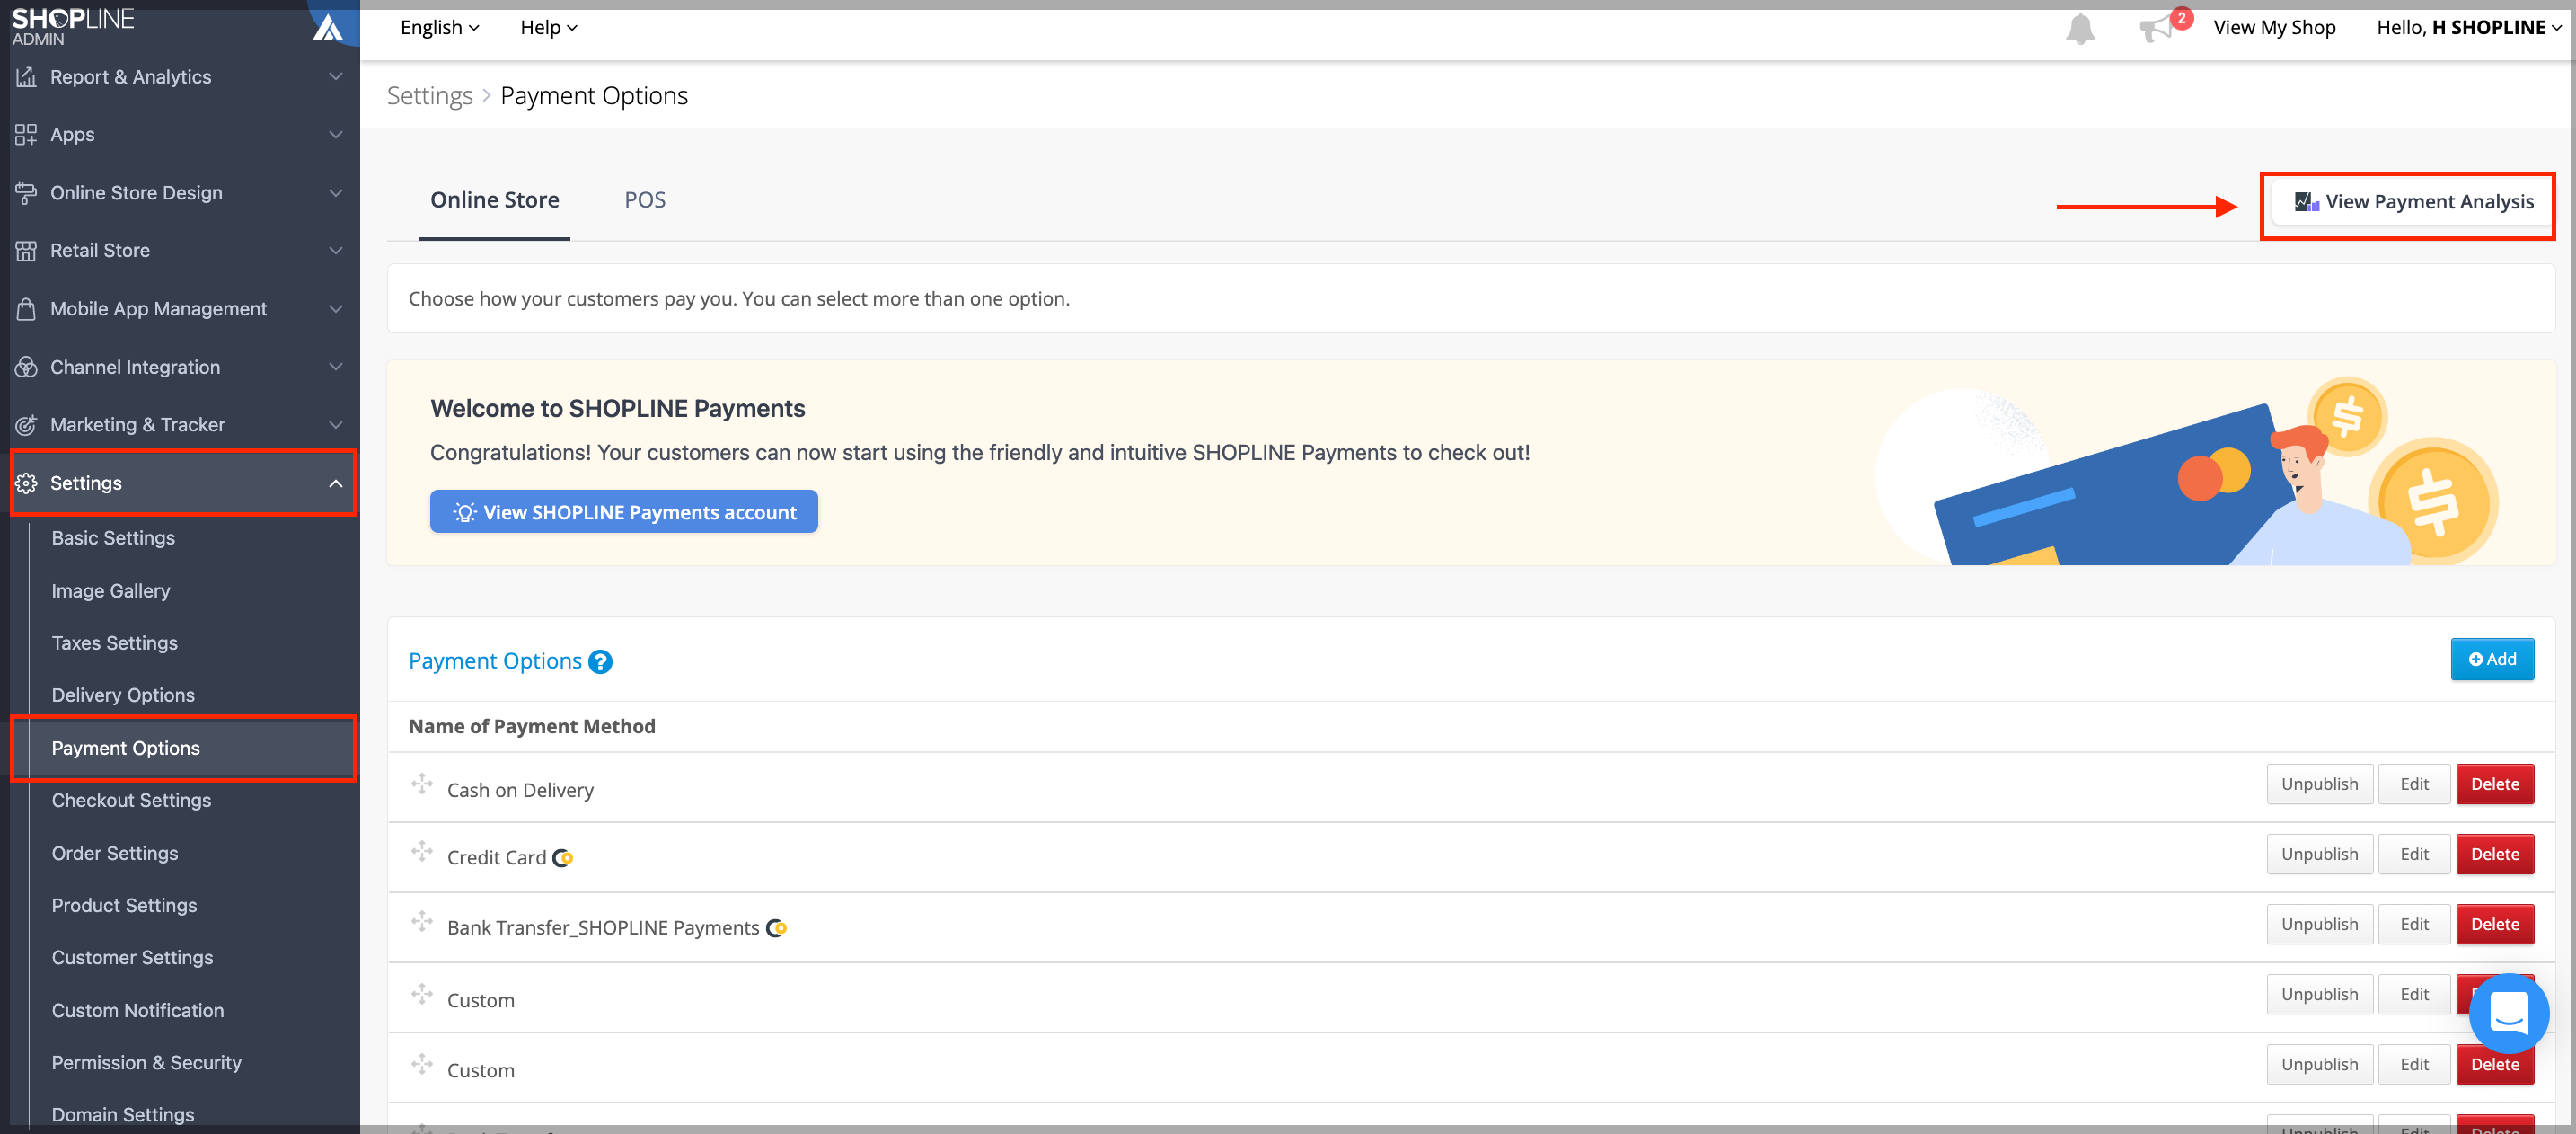
Task: Delete the Credit Card option
Action: (2495, 854)
